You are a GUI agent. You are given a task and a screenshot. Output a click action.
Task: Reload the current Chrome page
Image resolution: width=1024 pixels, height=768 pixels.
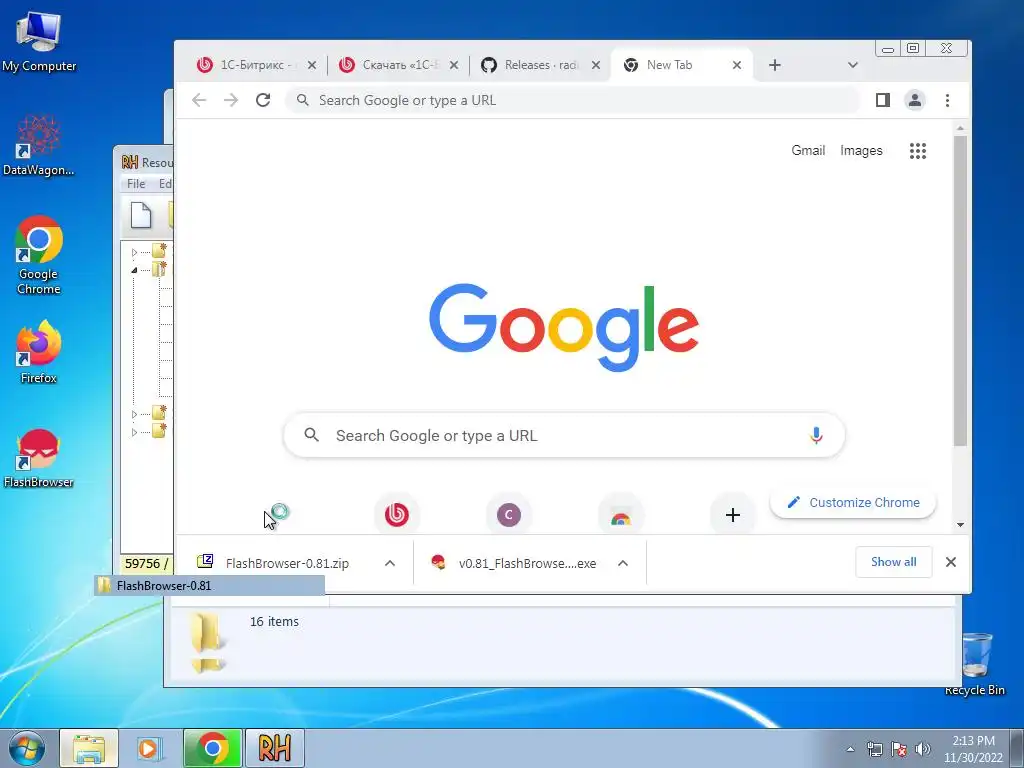tap(263, 100)
